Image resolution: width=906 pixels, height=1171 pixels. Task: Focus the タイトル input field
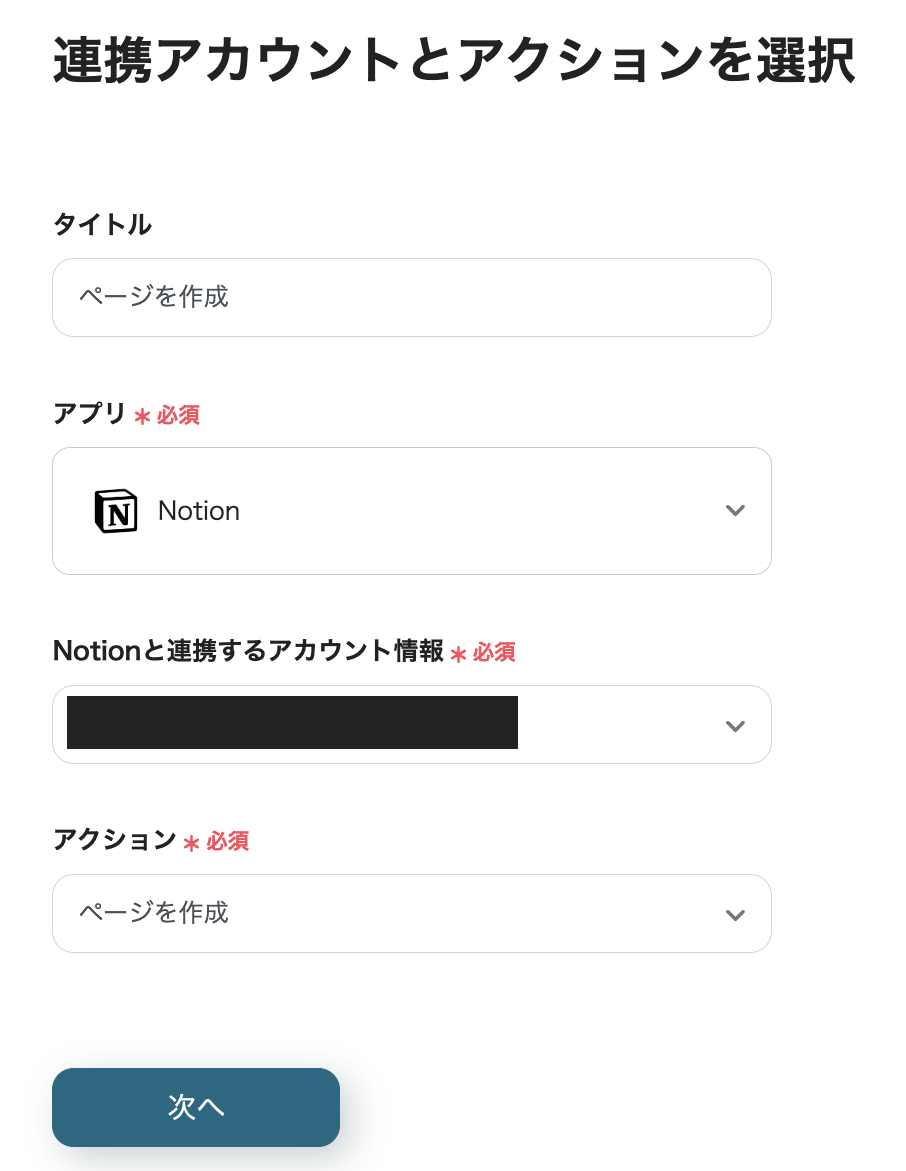(x=412, y=298)
